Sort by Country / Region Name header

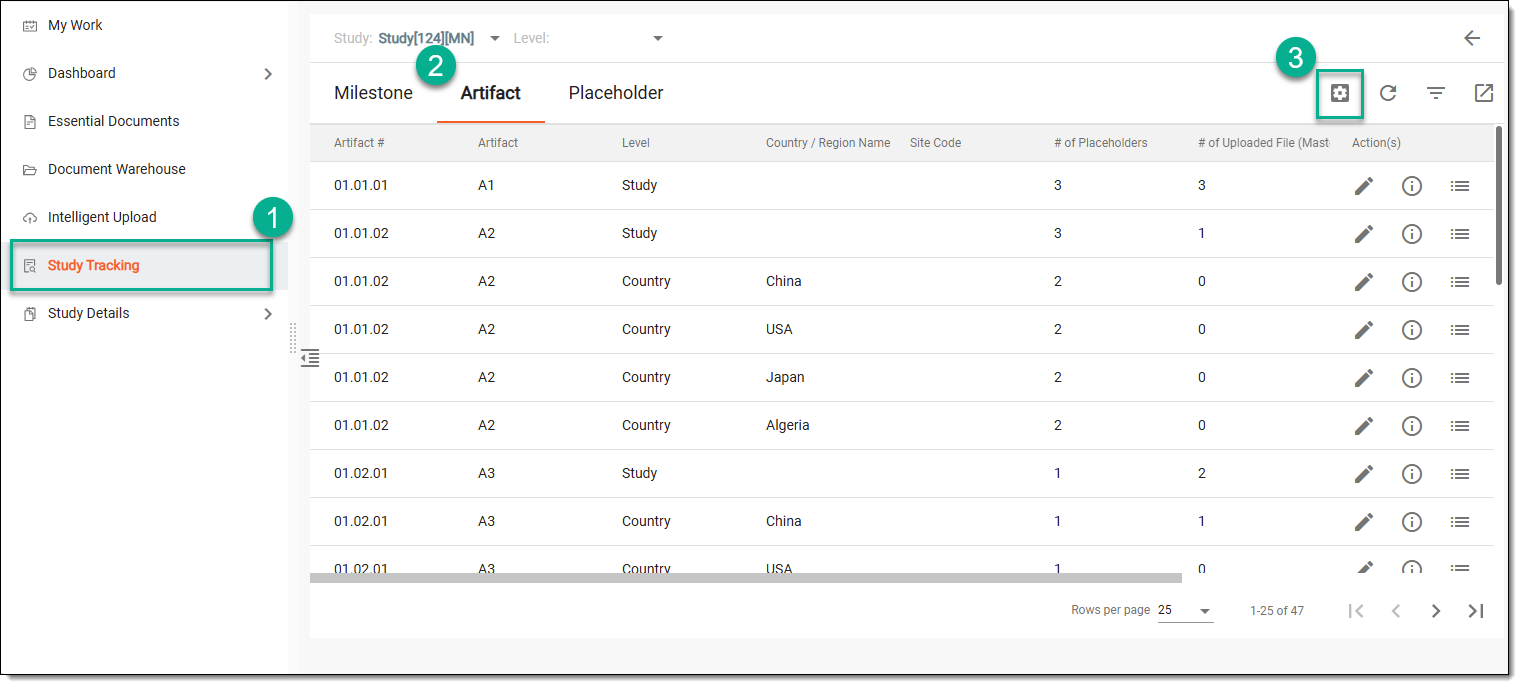(828, 143)
